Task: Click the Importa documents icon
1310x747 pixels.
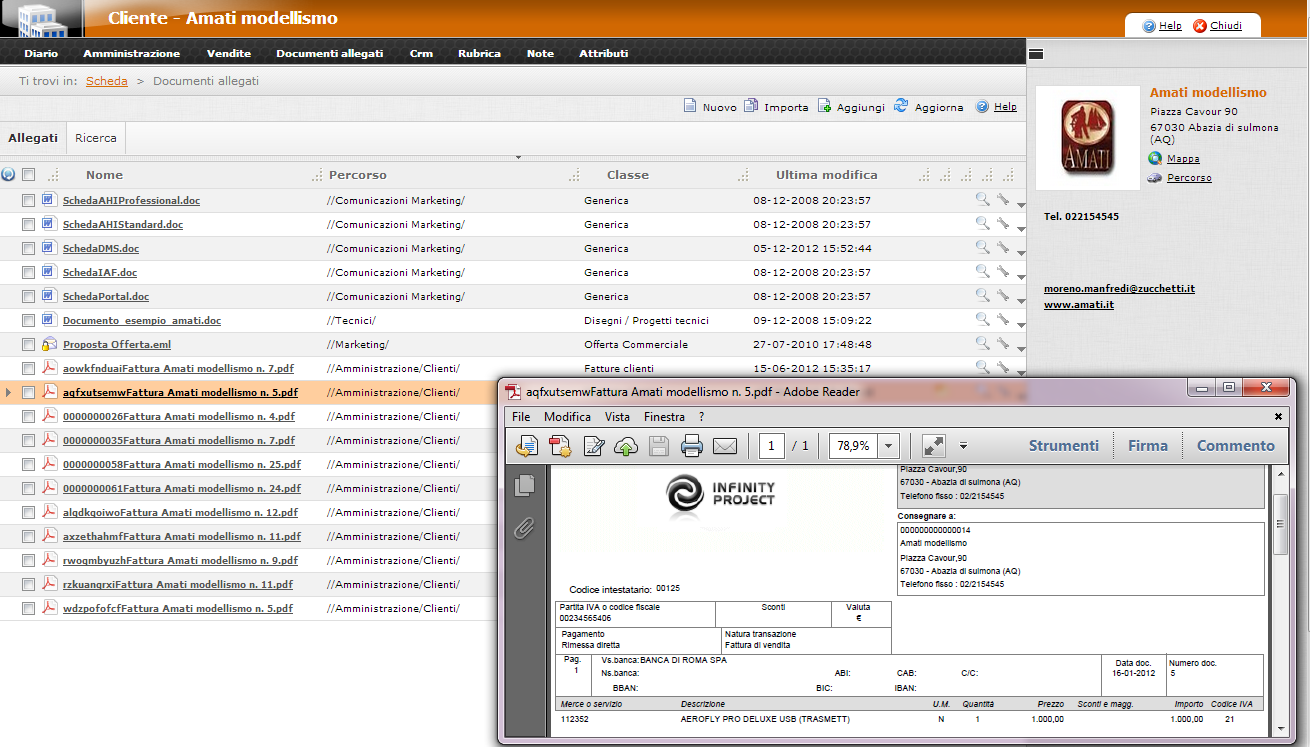Action: 752,106
